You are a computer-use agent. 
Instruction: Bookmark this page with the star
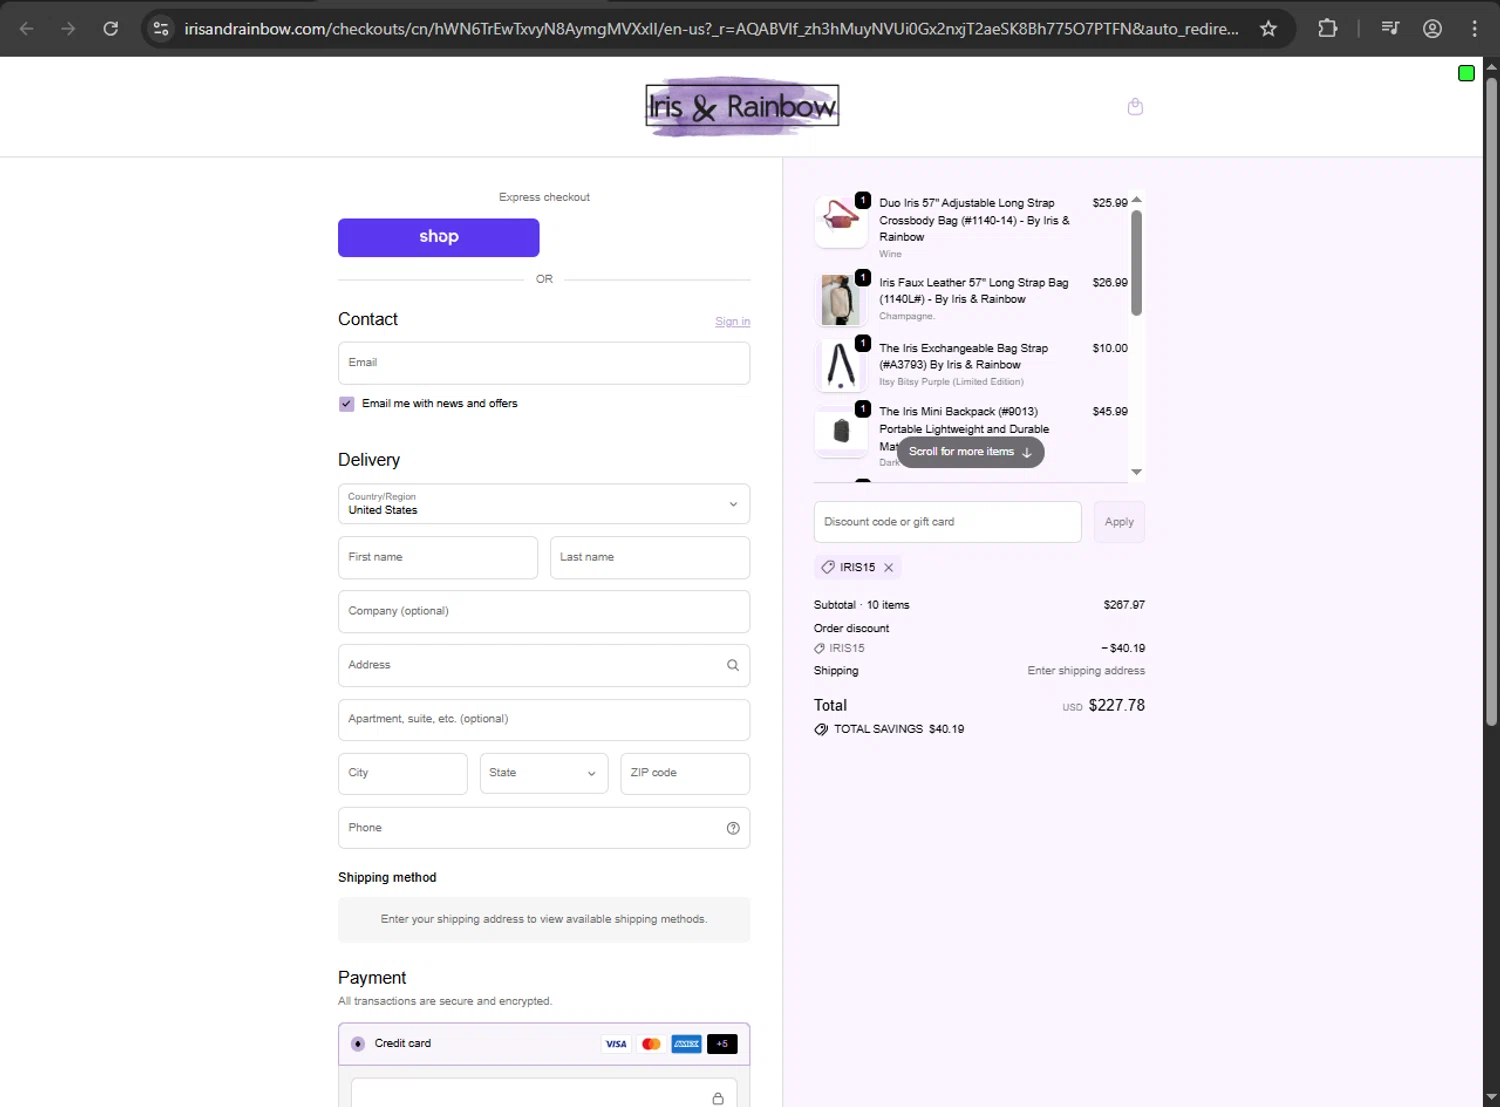[1268, 29]
